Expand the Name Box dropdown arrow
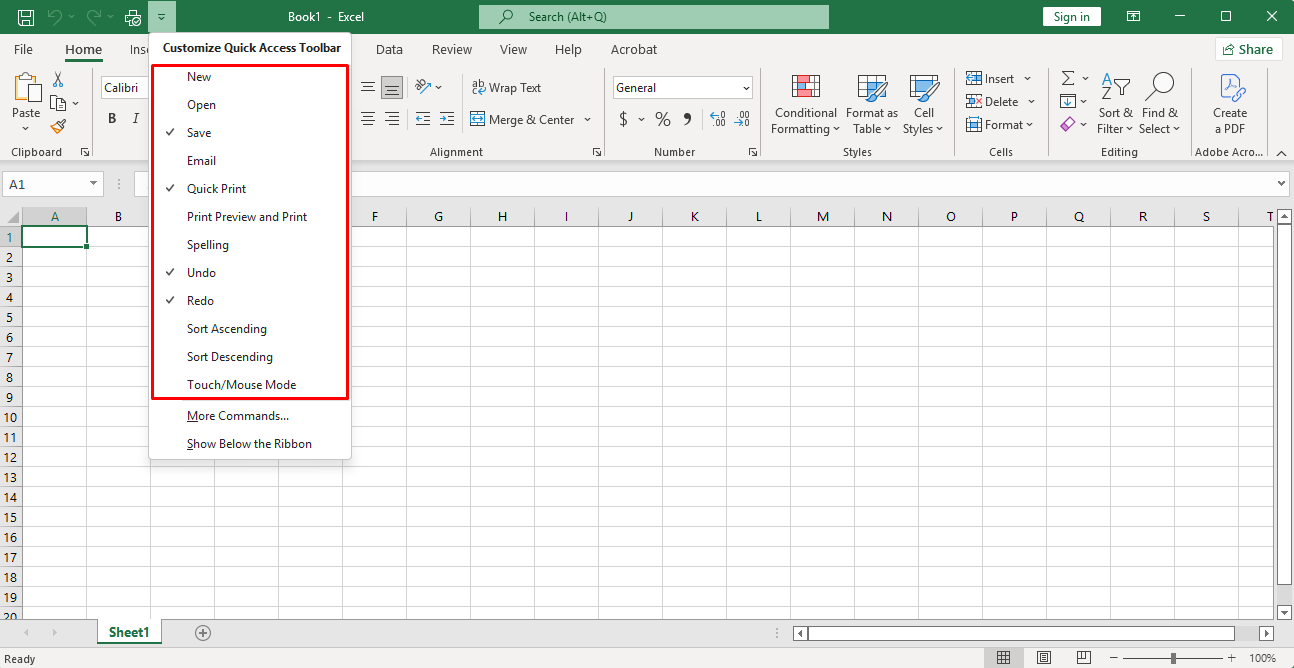The image size is (1294, 668). pyautogui.click(x=94, y=185)
